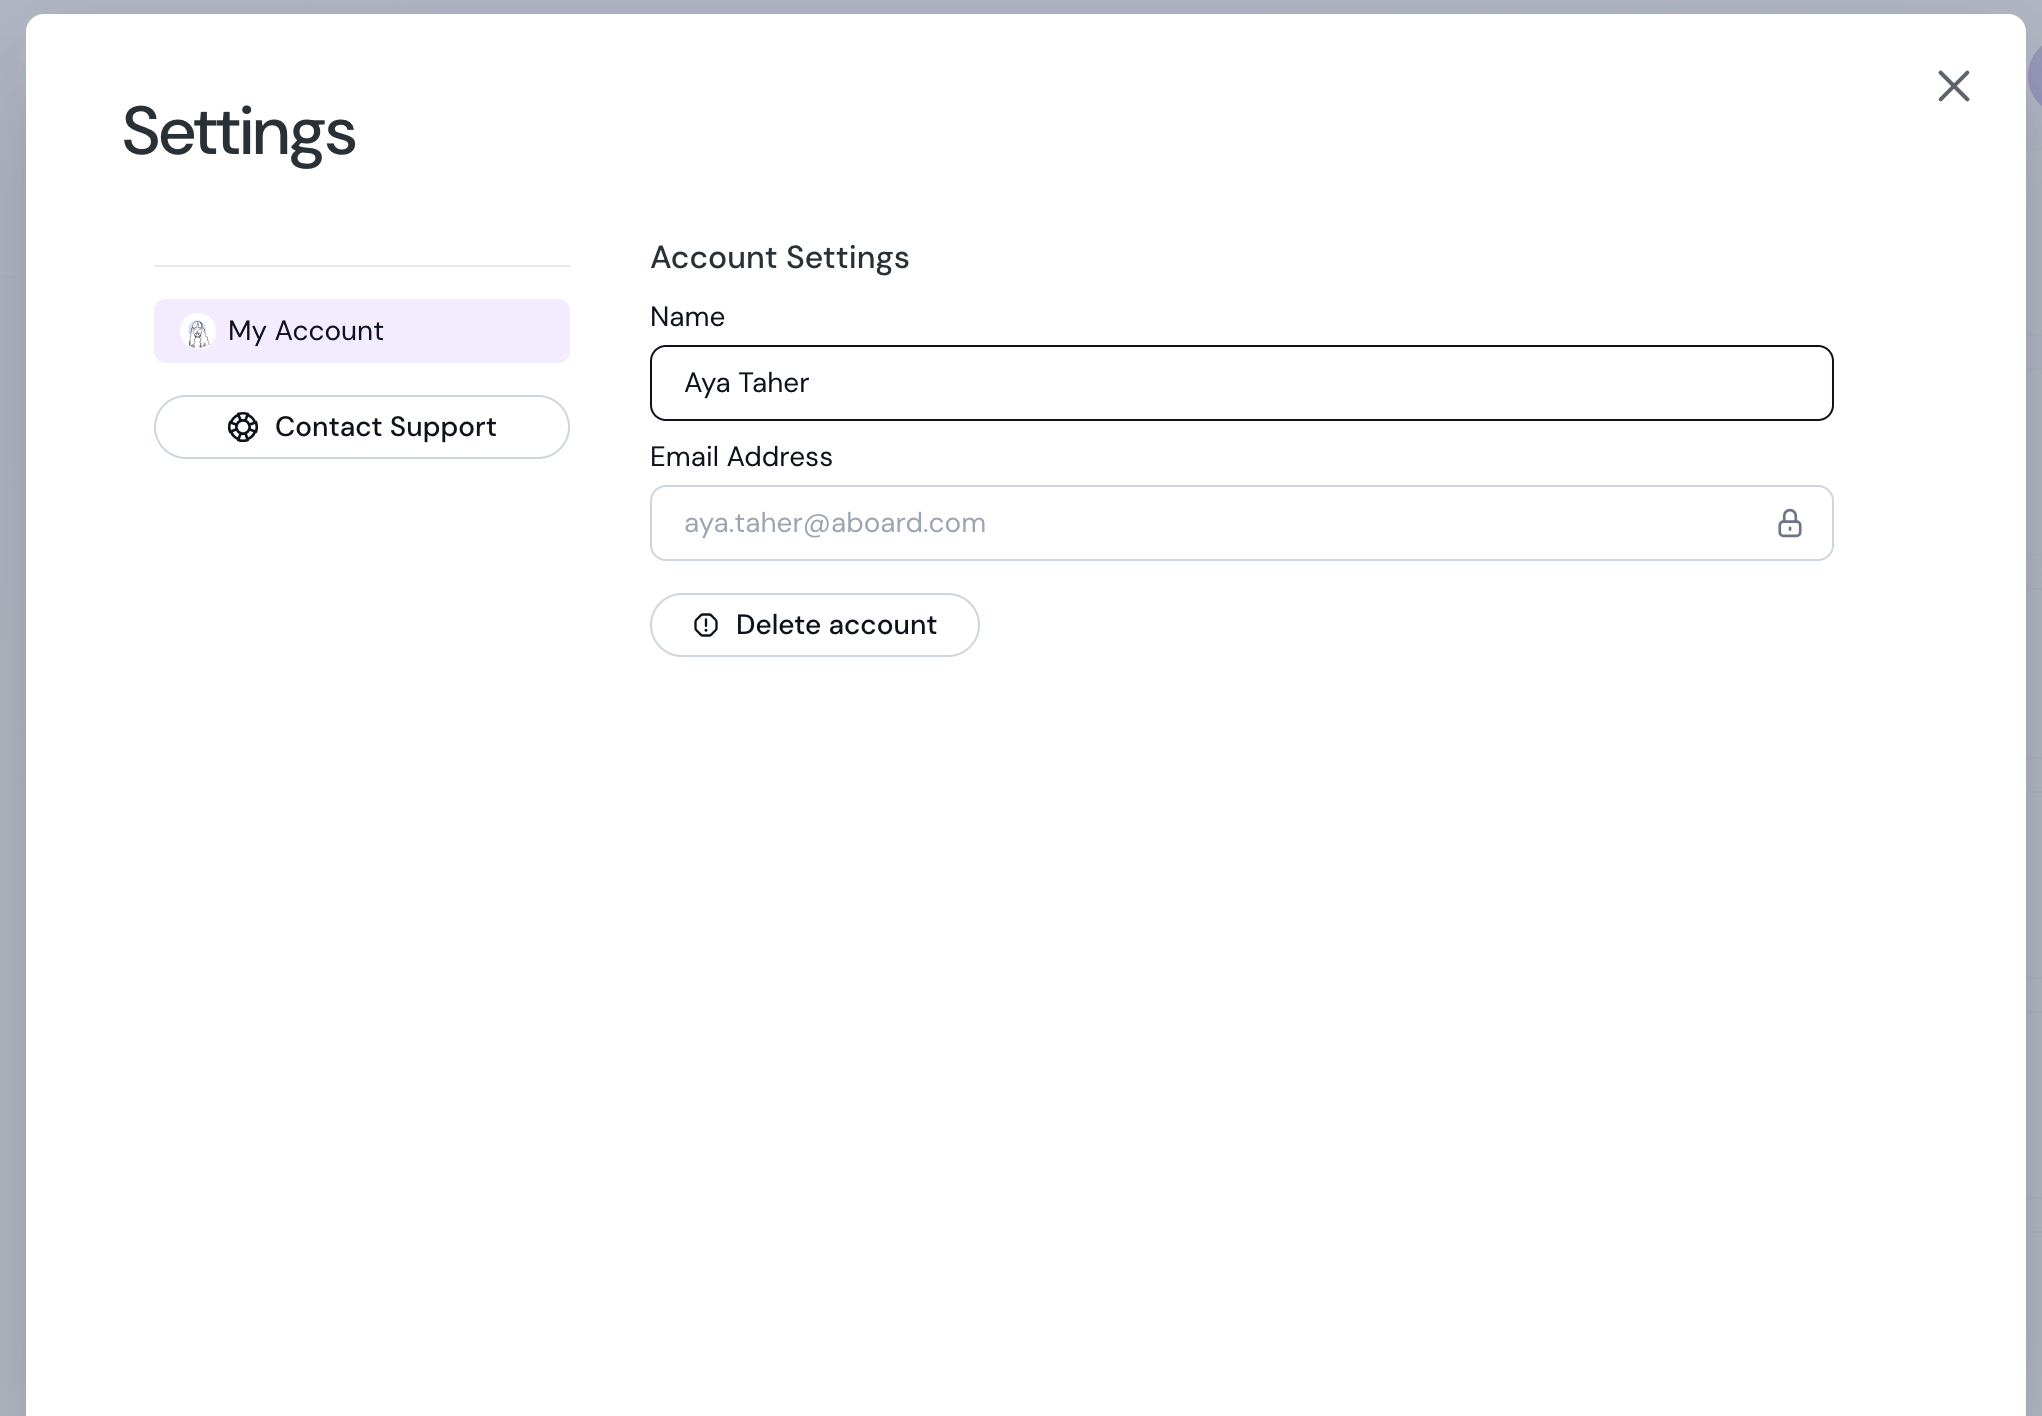Screen dimensions: 2042x1416
Task: Select the My Account sidebar tab
Action: (x=361, y=331)
